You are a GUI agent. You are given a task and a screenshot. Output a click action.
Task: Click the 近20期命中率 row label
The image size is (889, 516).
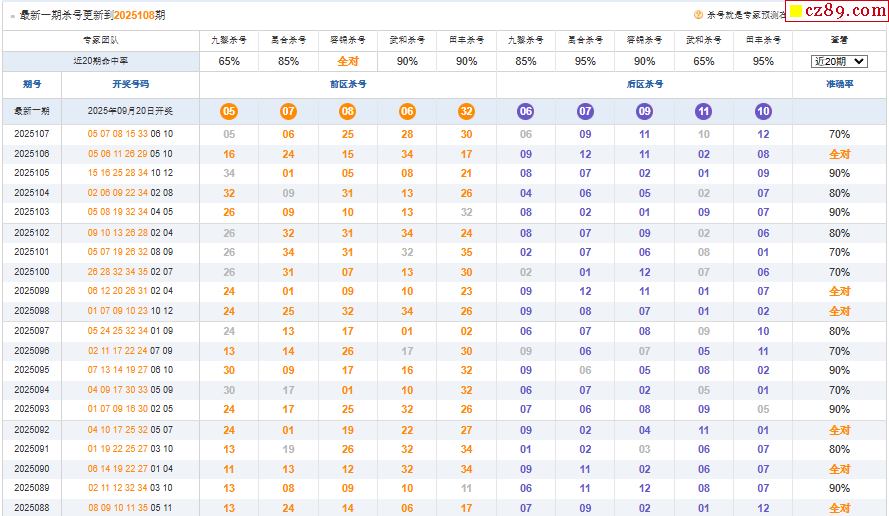tap(101, 61)
